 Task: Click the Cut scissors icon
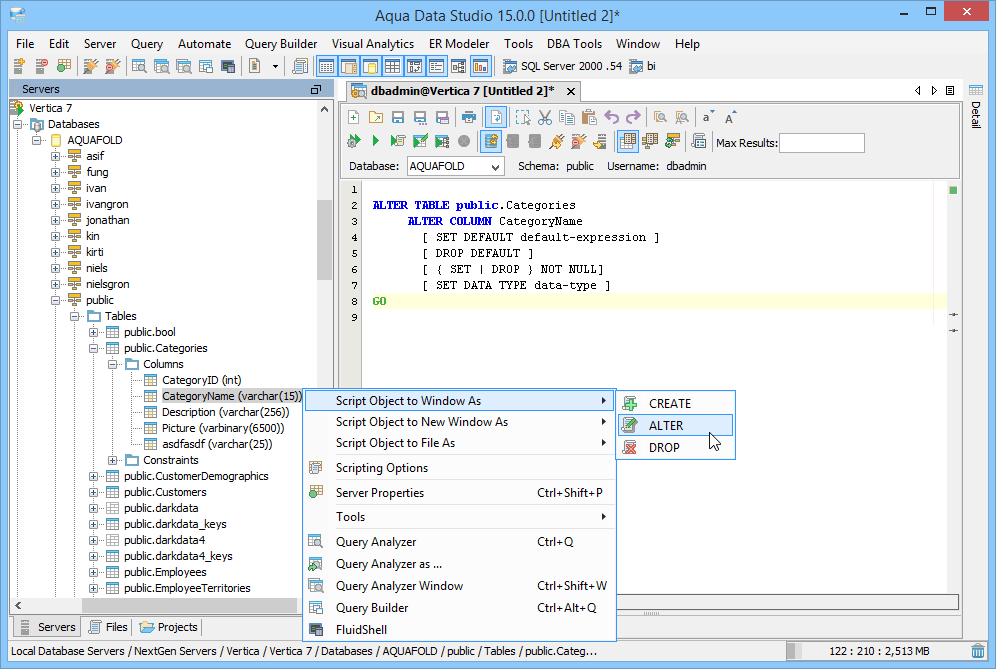tap(545, 118)
